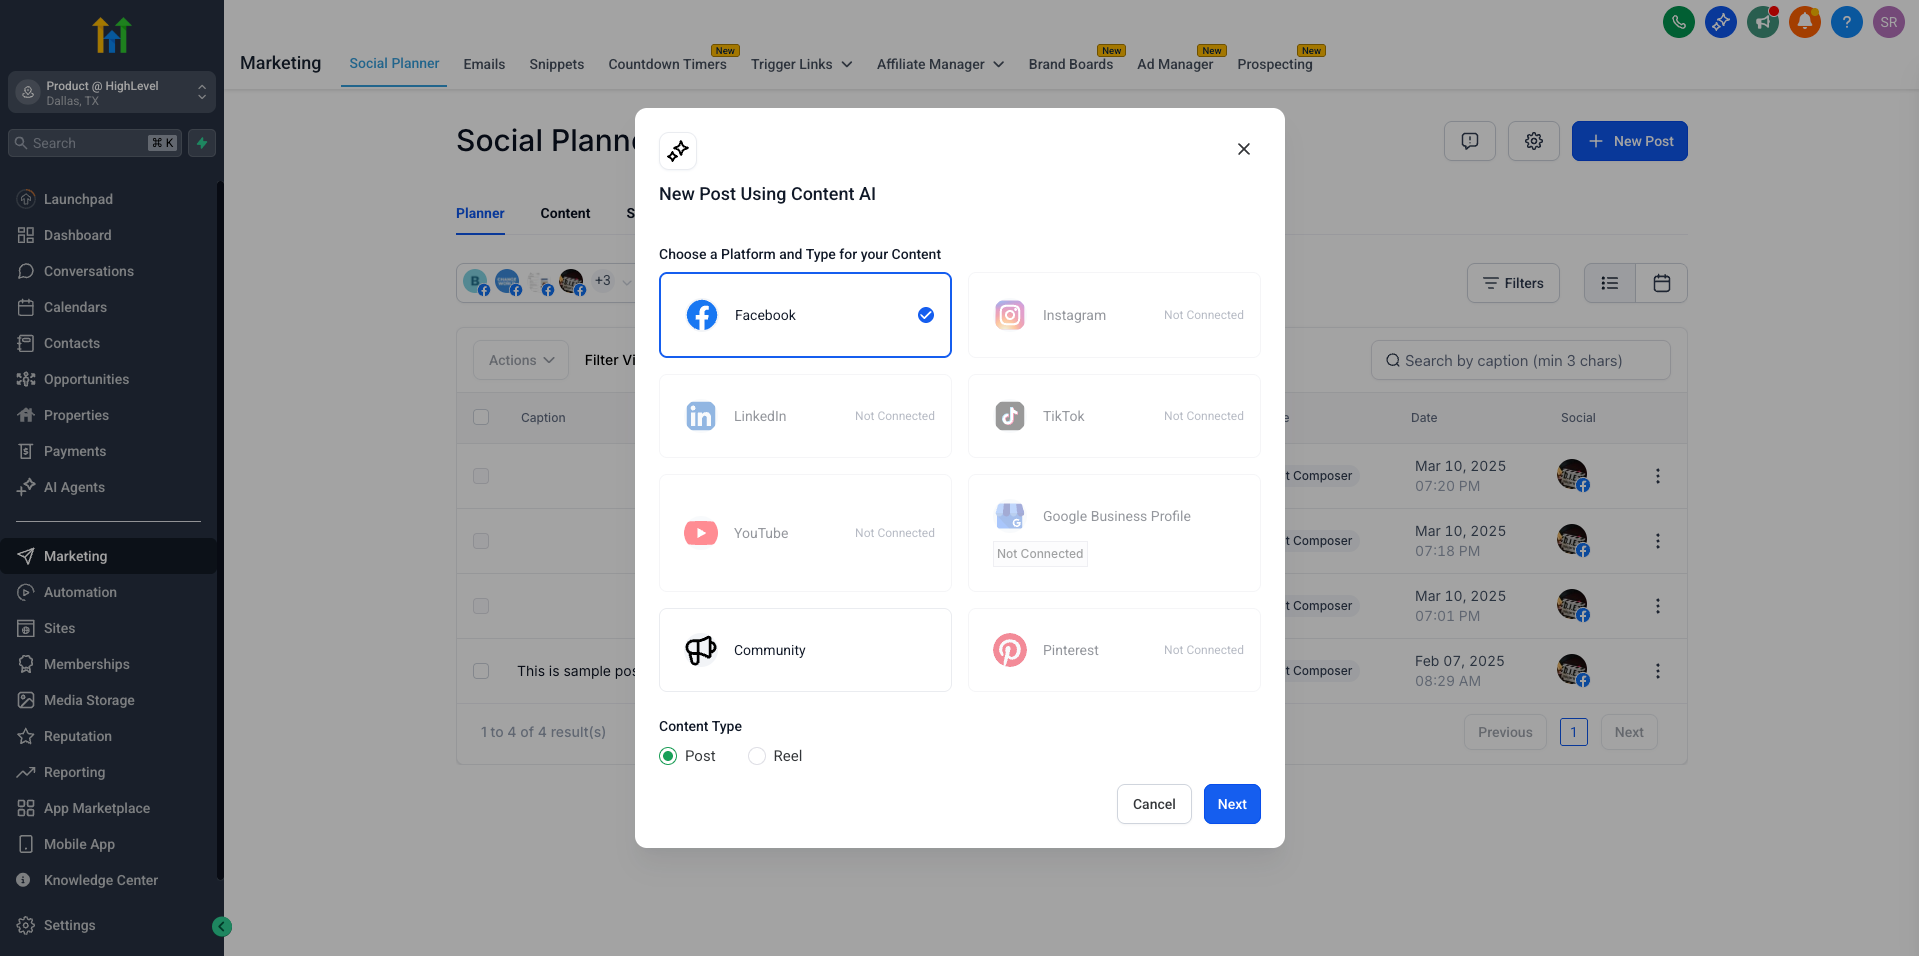Screen dimensions: 1919x956
Task: Switch to list view icon
Action: [1610, 283]
